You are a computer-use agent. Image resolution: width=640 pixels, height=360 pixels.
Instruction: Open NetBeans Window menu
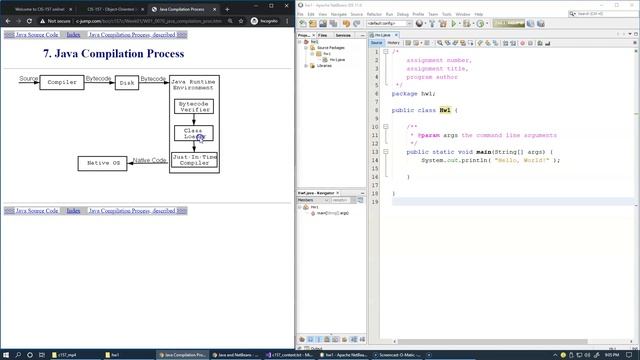(x=463, y=14)
